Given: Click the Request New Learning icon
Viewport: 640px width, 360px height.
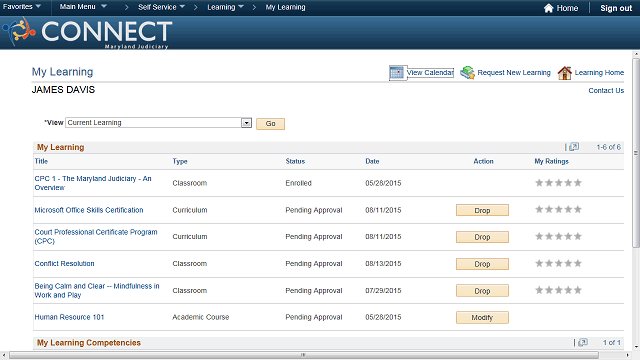Looking at the screenshot, I should point(467,73).
